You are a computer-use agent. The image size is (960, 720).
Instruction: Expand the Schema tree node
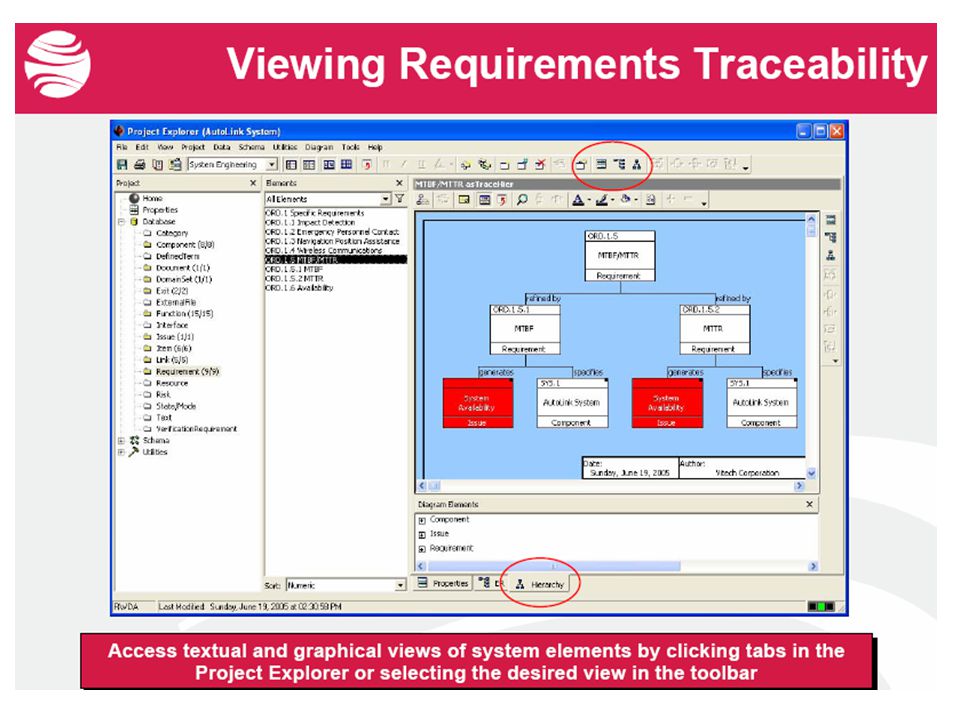point(121,441)
